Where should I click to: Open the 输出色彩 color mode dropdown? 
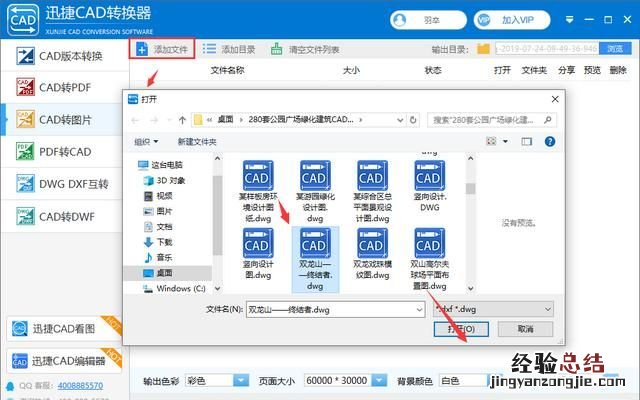[241, 380]
